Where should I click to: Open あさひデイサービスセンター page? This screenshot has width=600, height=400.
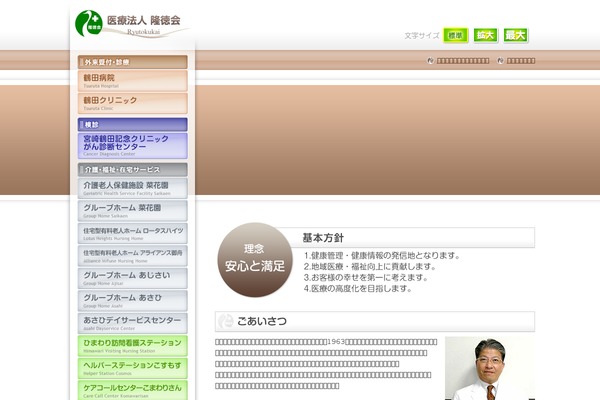coord(132,323)
